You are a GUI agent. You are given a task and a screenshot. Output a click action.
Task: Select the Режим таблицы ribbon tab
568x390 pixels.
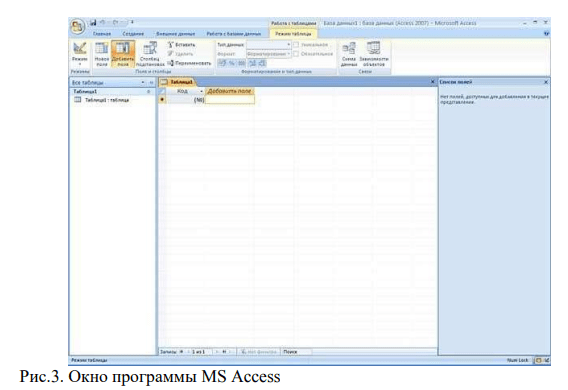(x=293, y=34)
